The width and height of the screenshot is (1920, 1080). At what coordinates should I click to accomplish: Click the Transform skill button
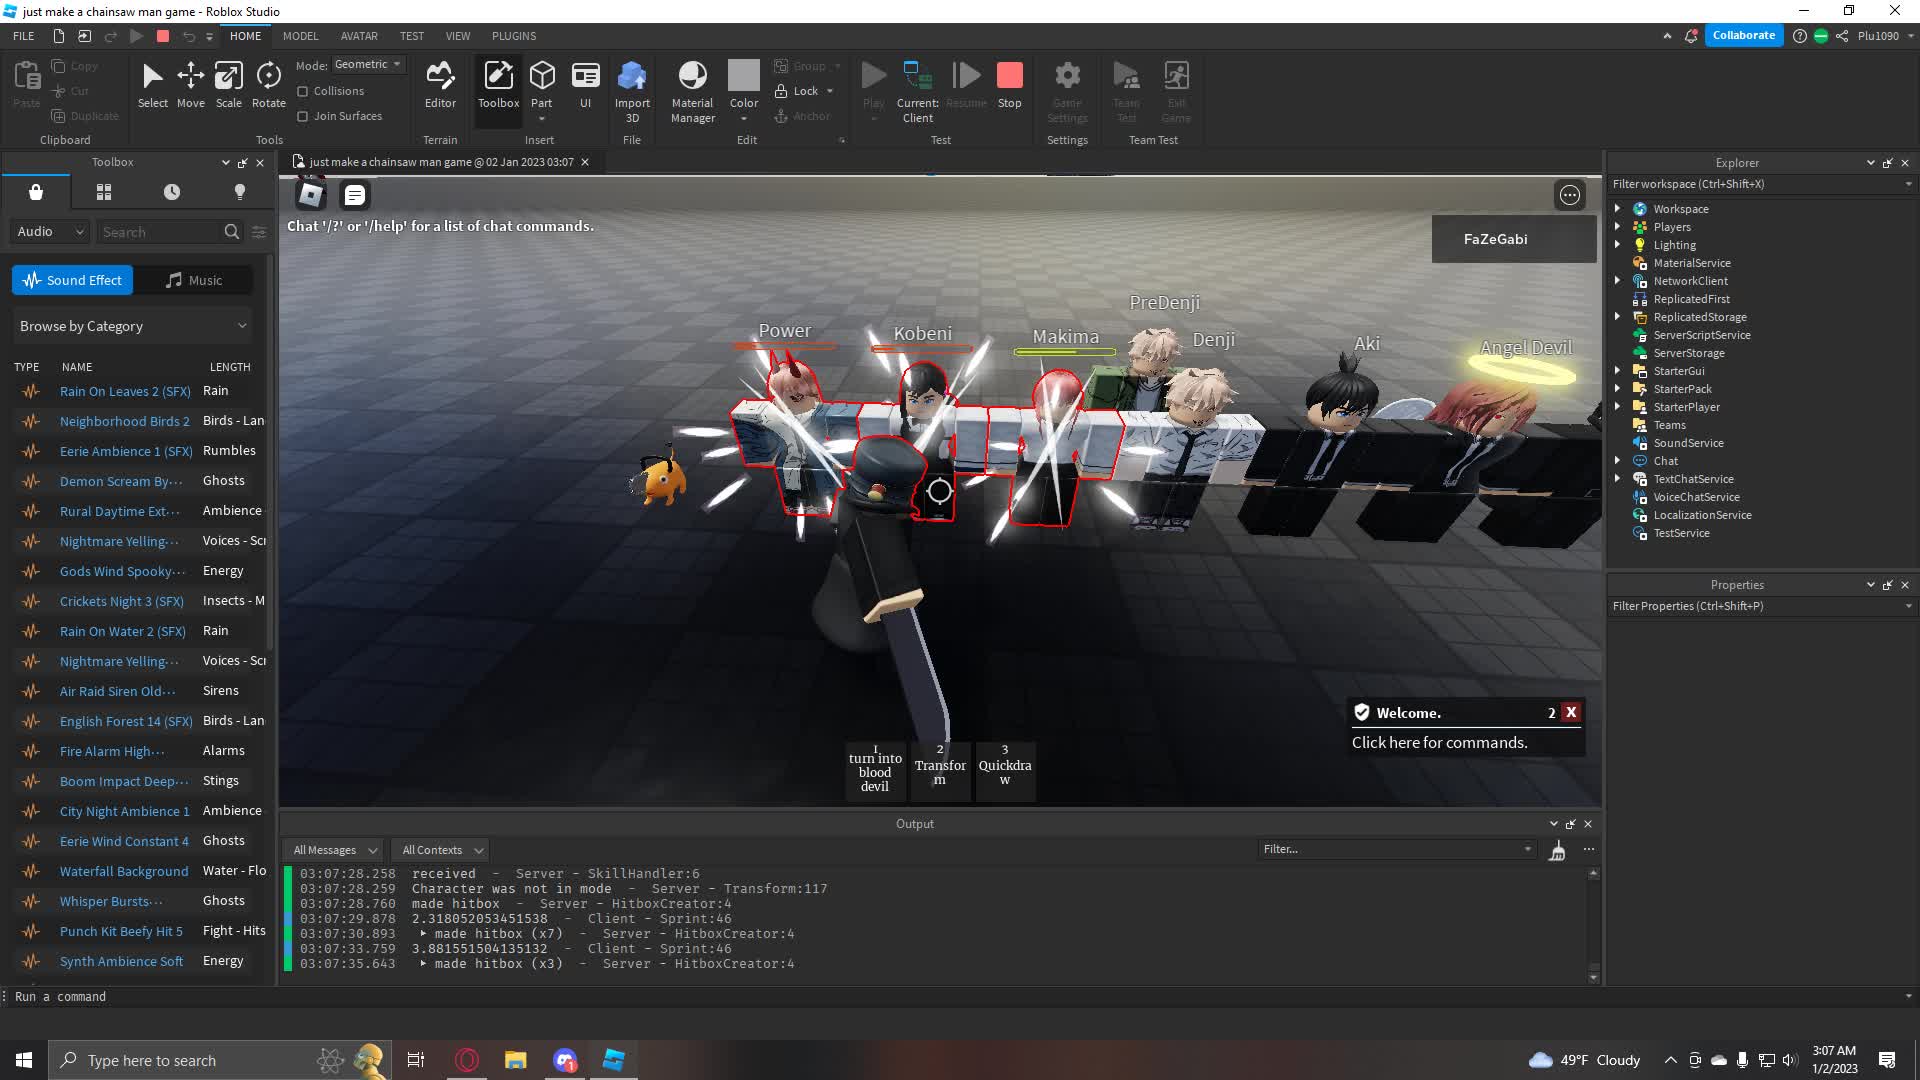[940, 771]
